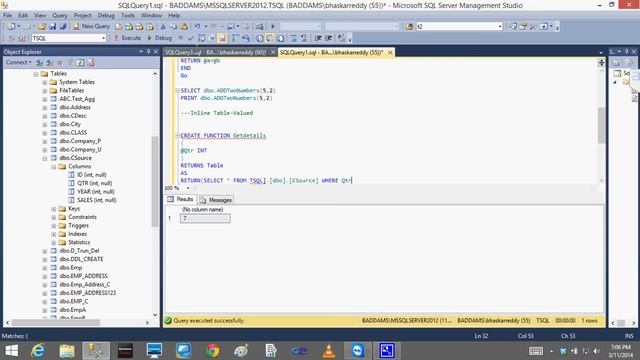Toggle Results to Text icon
The height and width of the screenshot is (360, 640).
260,38
